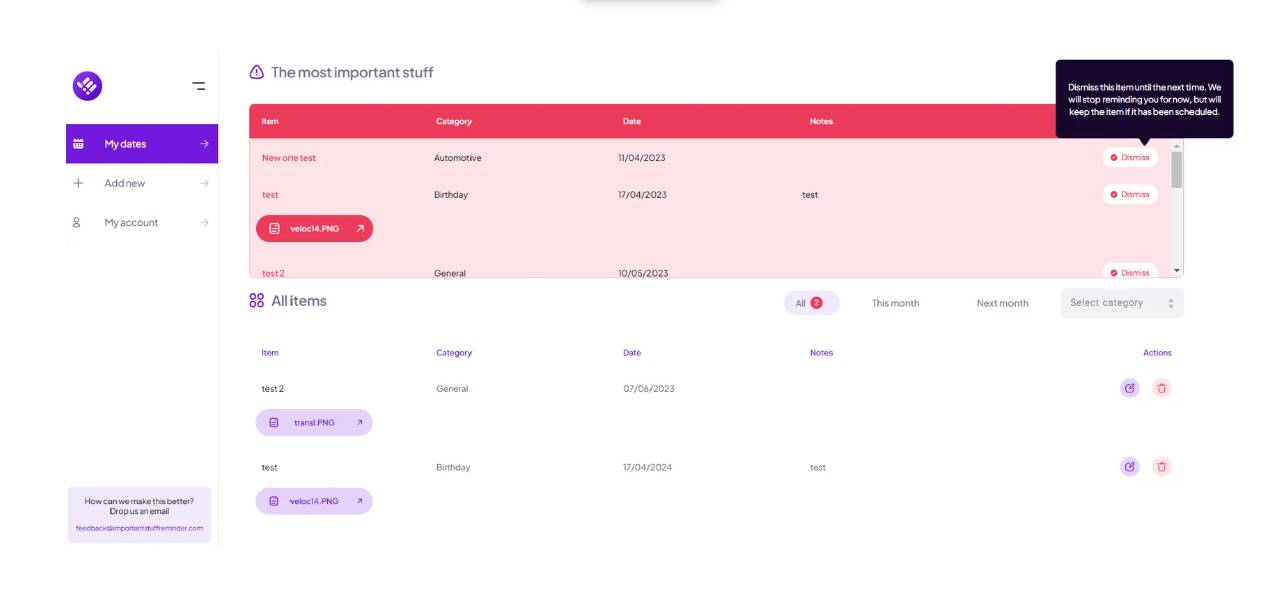The image size is (1266, 595).
Task: Click the feedback email address link
Action: coord(139,528)
